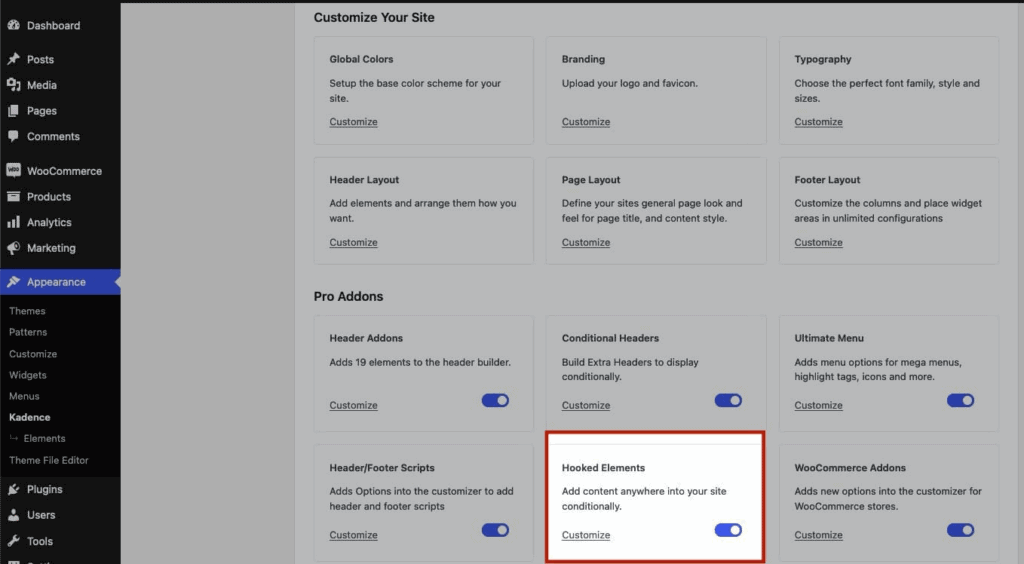Viewport: 1024px width, 564px height.
Task: Select the Pages icon in sidebar
Action: pos(13,111)
